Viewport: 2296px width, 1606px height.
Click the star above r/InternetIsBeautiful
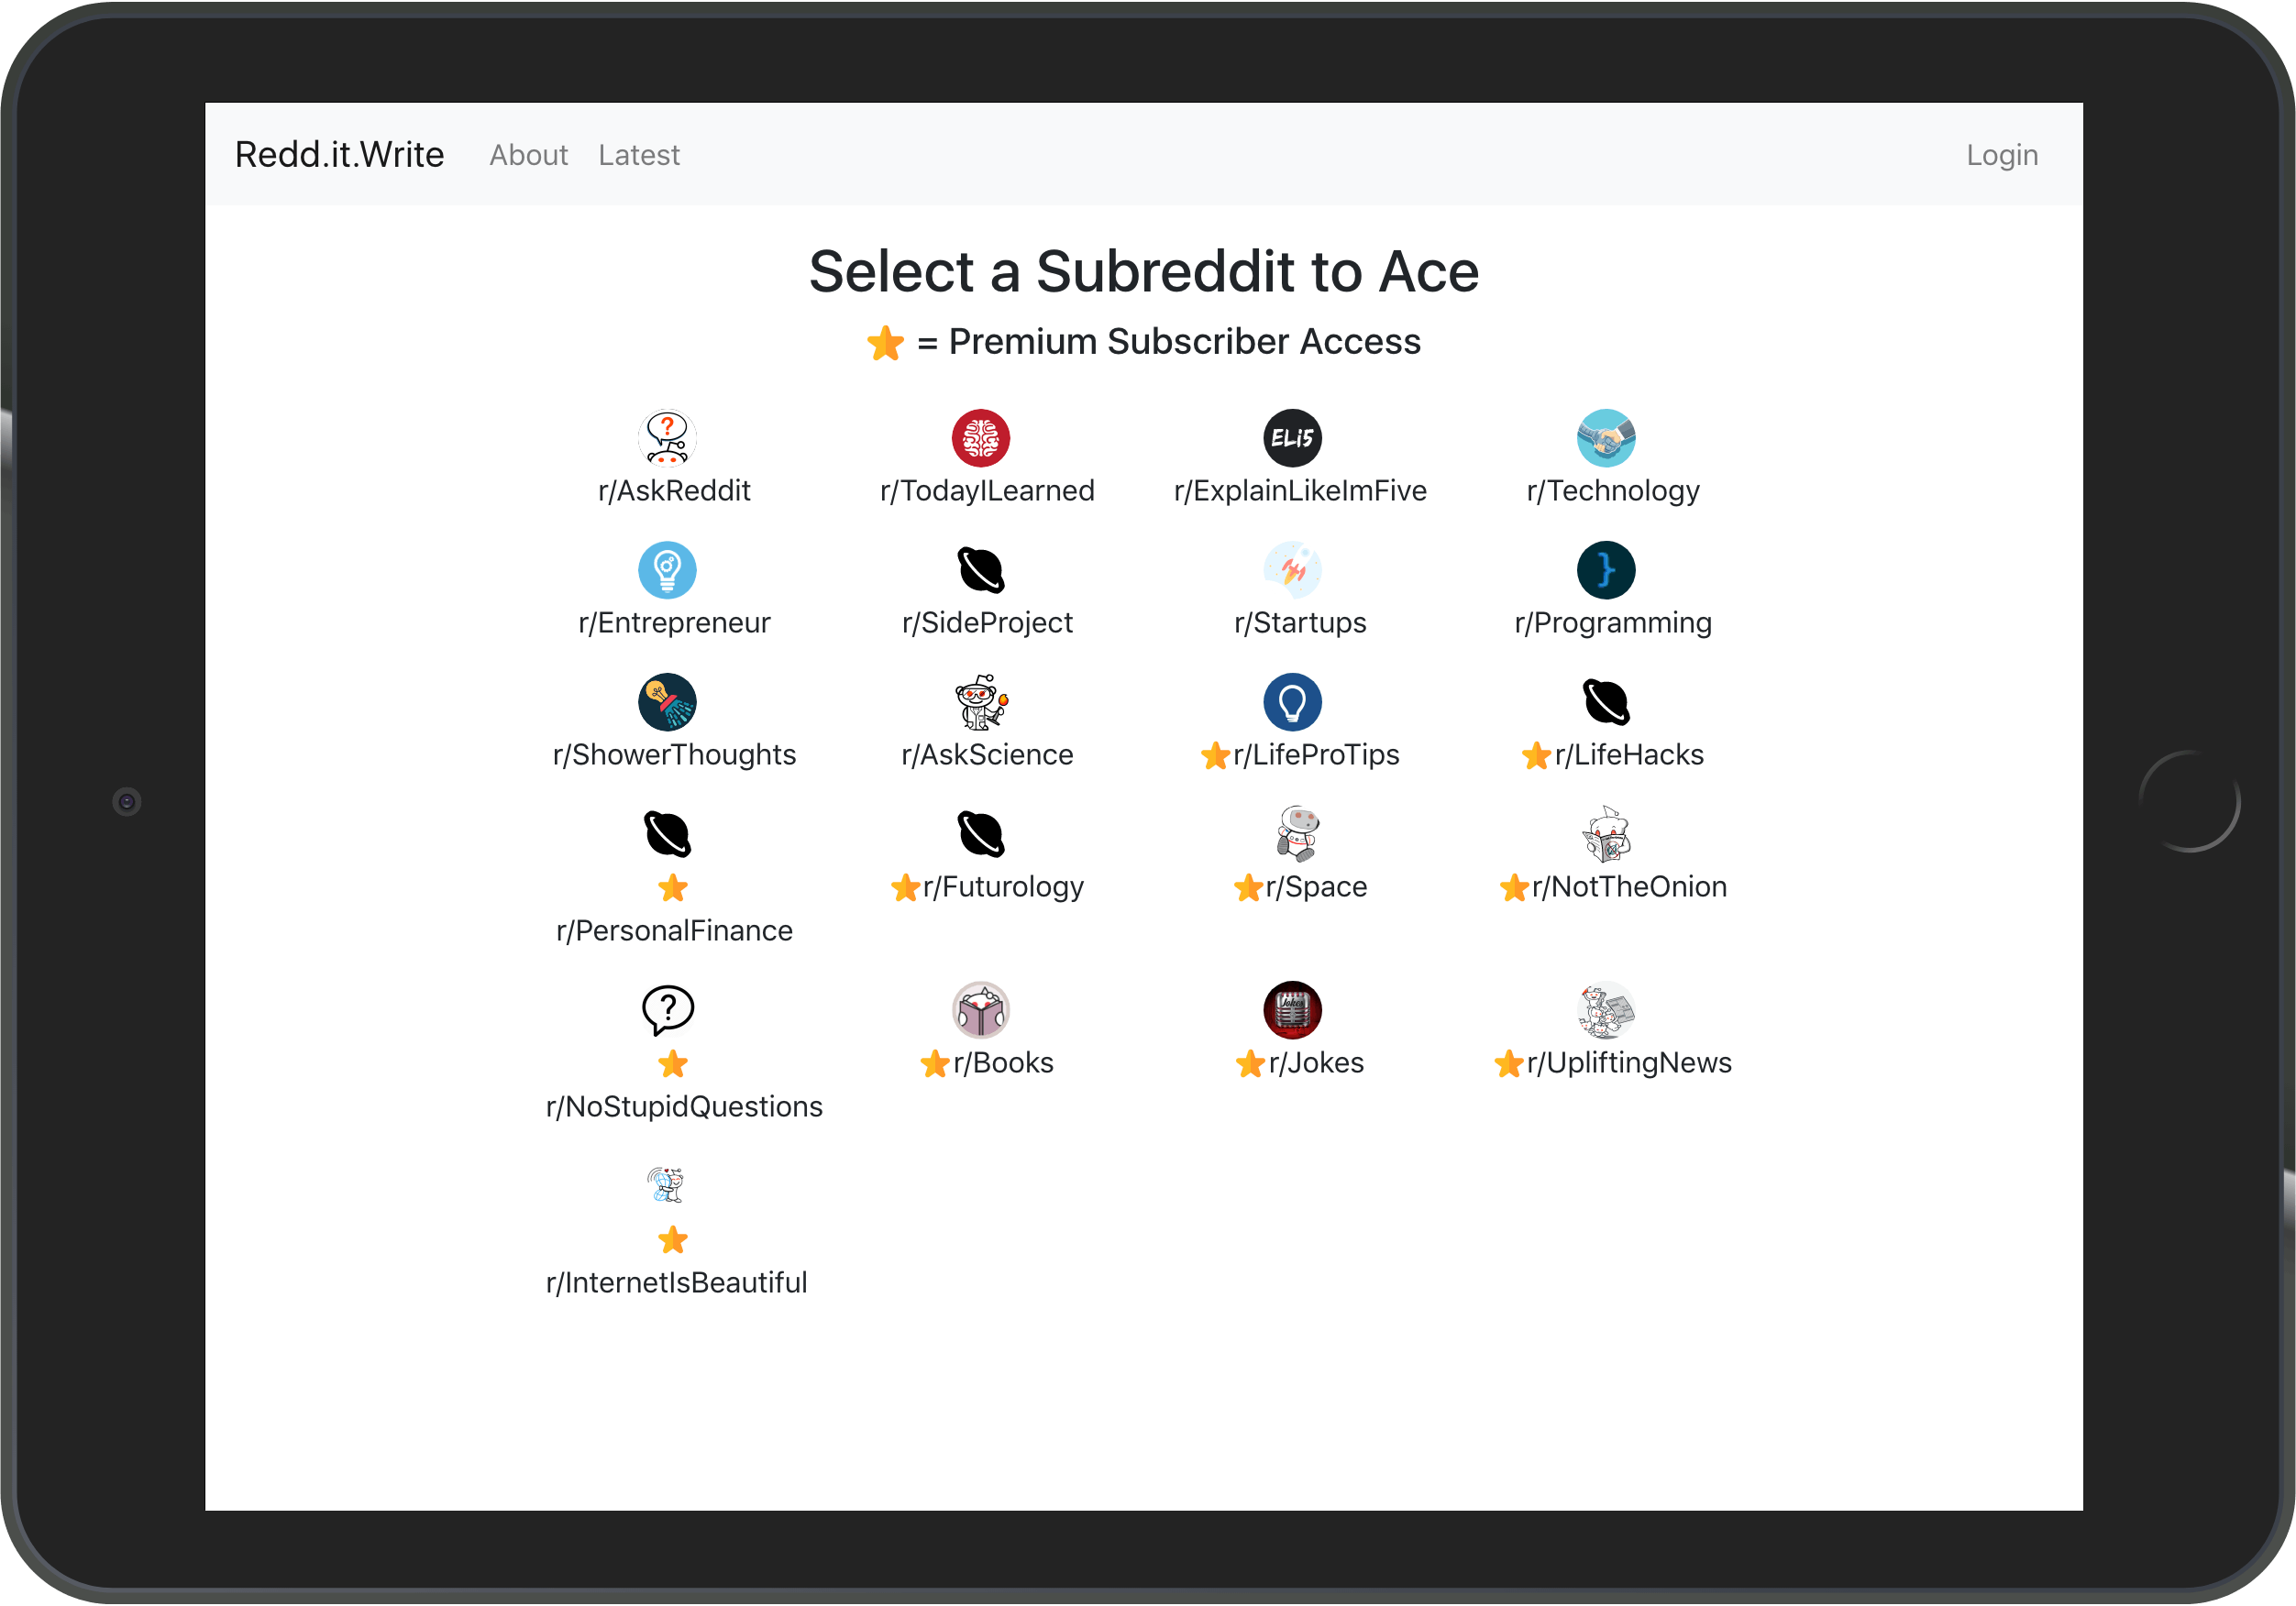tap(673, 1240)
